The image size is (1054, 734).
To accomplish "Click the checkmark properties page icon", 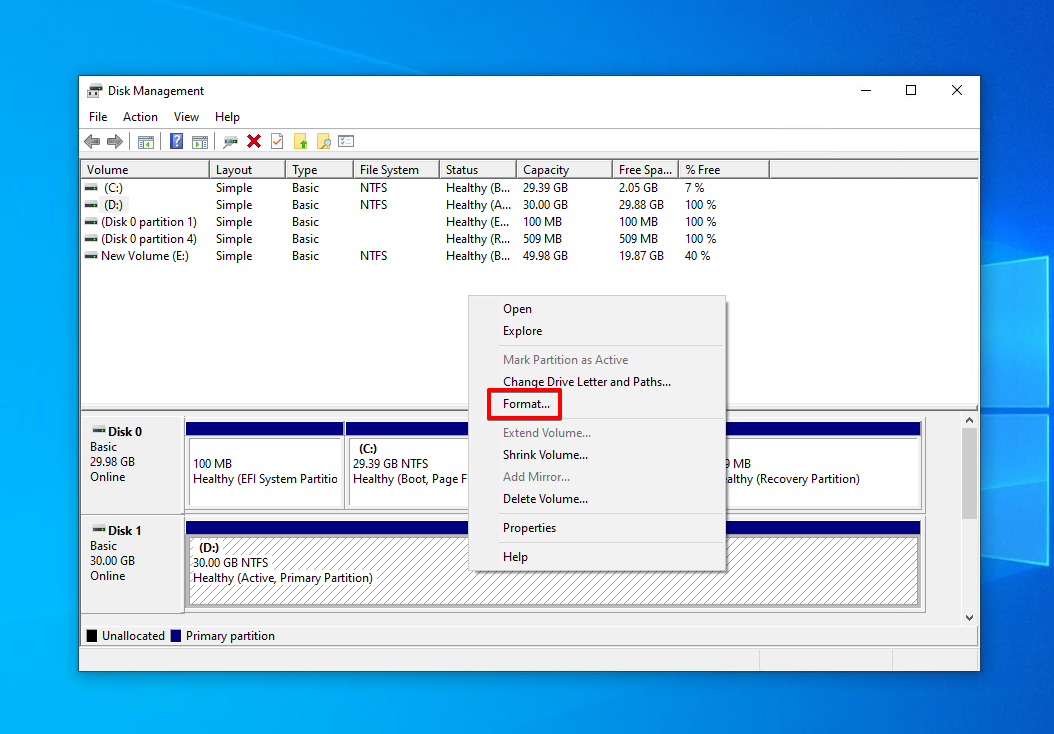I will click(x=277, y=142).
